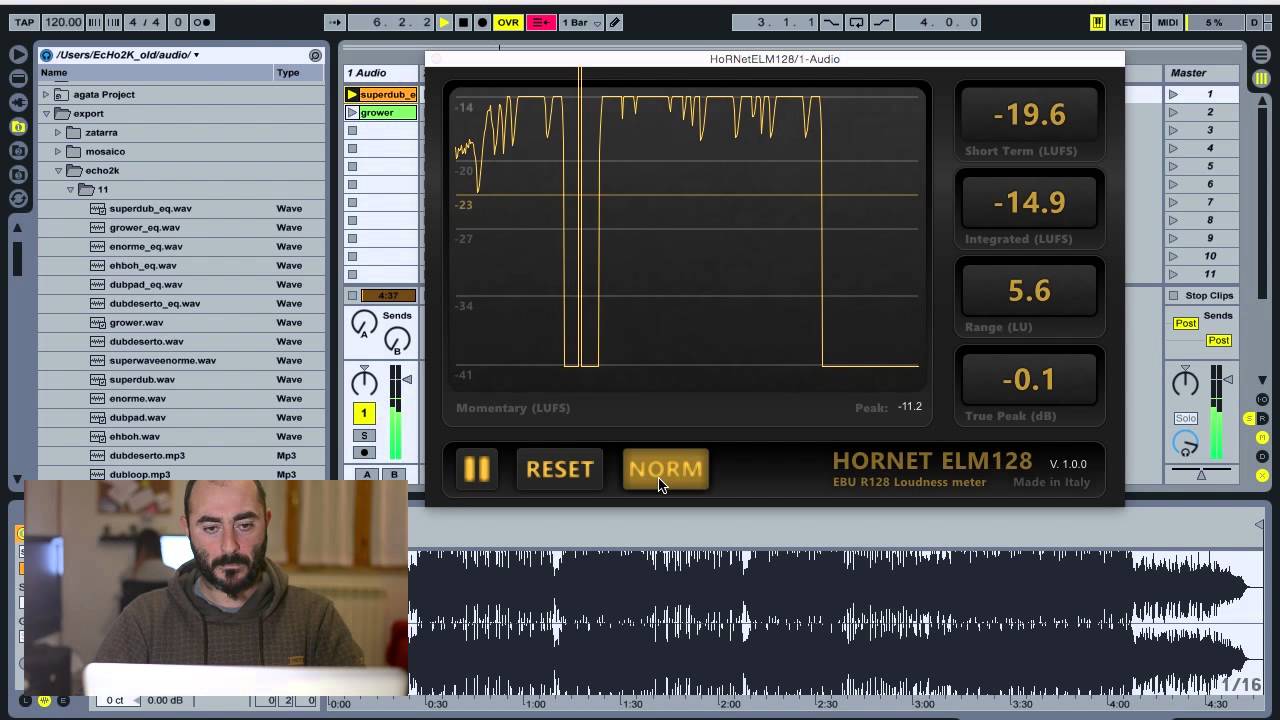Arm the 1 Audio track for recording
This screenshot has height=720, width=1280.
364,453
